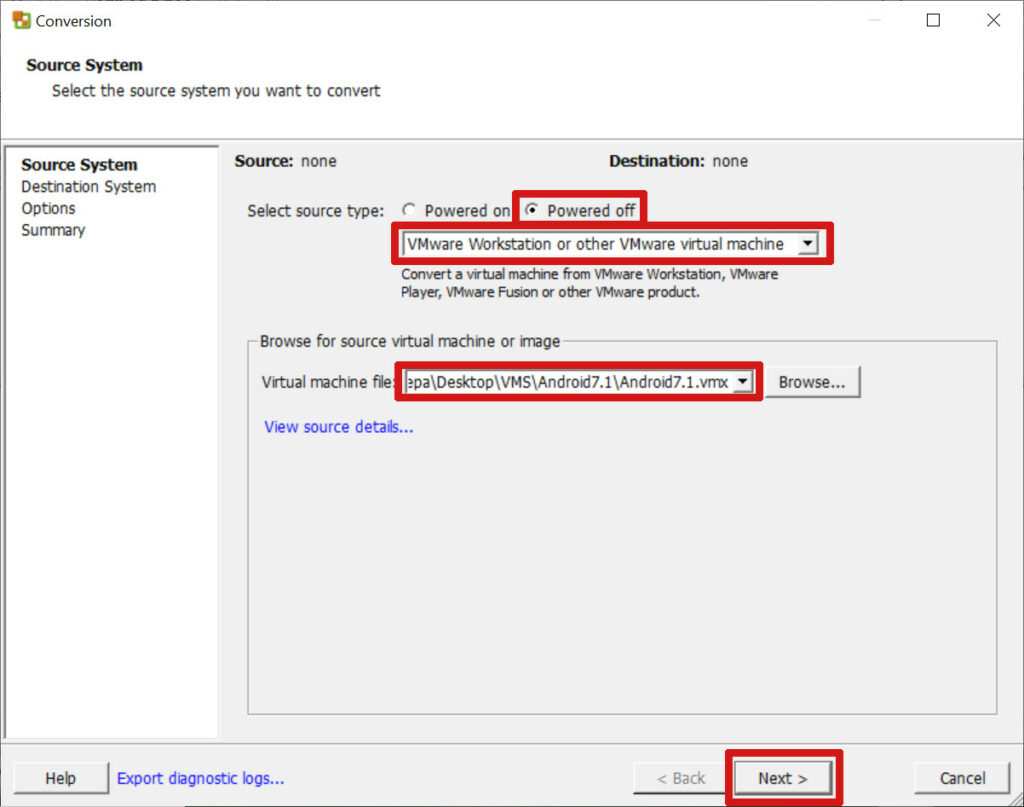Open the Help button
This screenshot has width=1024, height=807.
point(61,778)
